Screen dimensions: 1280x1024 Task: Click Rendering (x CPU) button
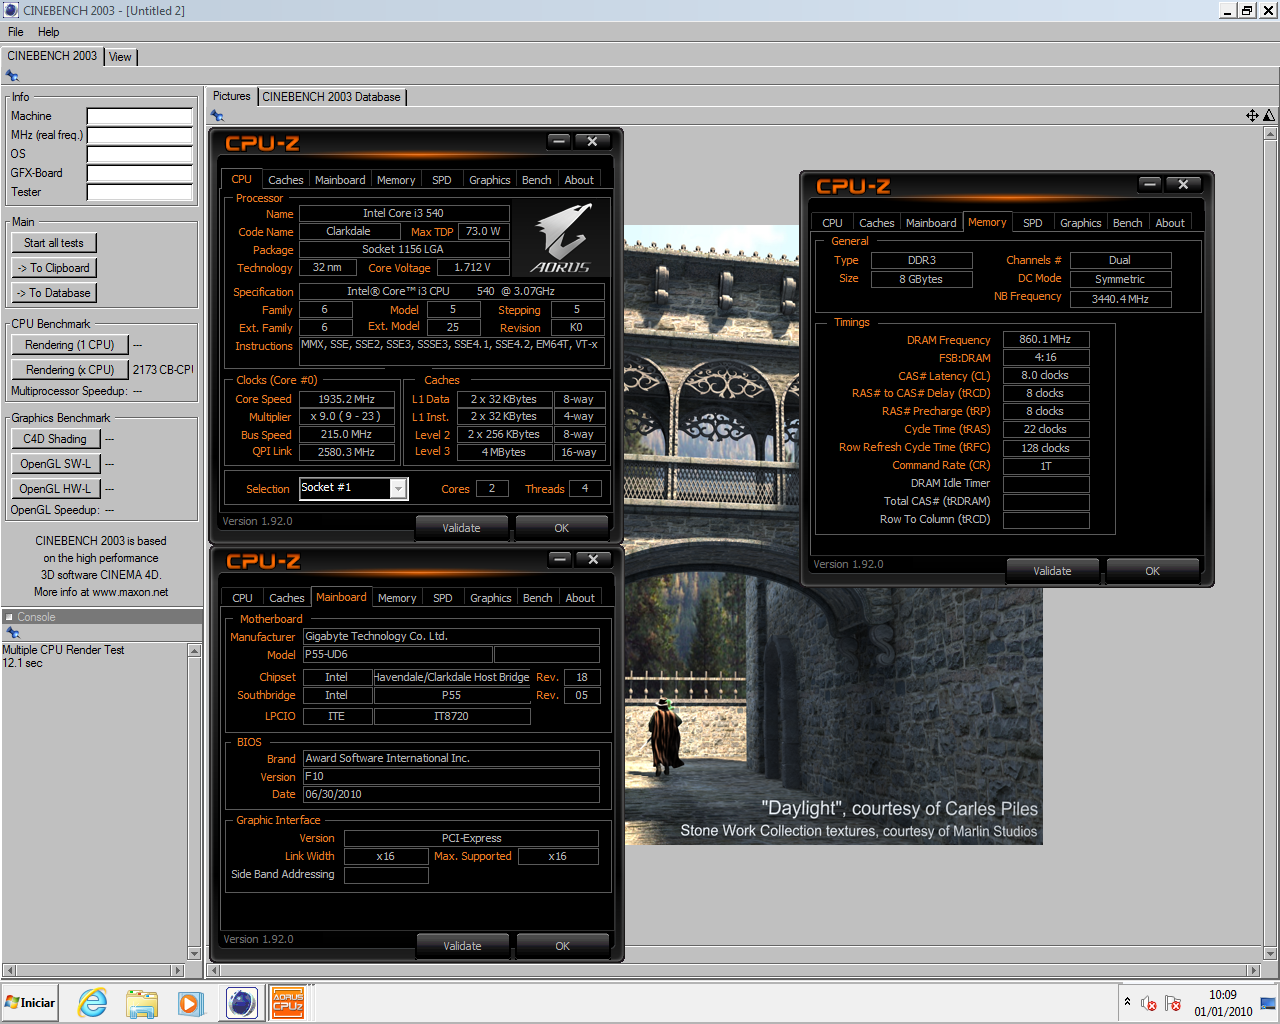(x=70, y=370)
